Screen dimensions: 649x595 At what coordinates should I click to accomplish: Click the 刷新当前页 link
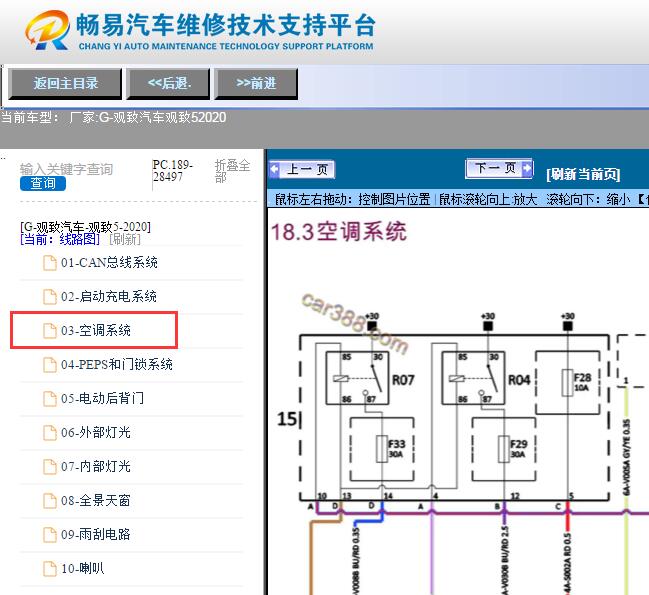click(583, 174)
